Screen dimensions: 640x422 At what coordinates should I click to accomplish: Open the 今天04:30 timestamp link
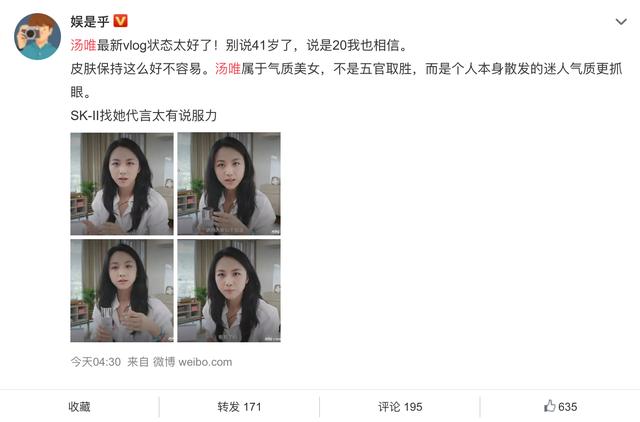click(96, 362)
